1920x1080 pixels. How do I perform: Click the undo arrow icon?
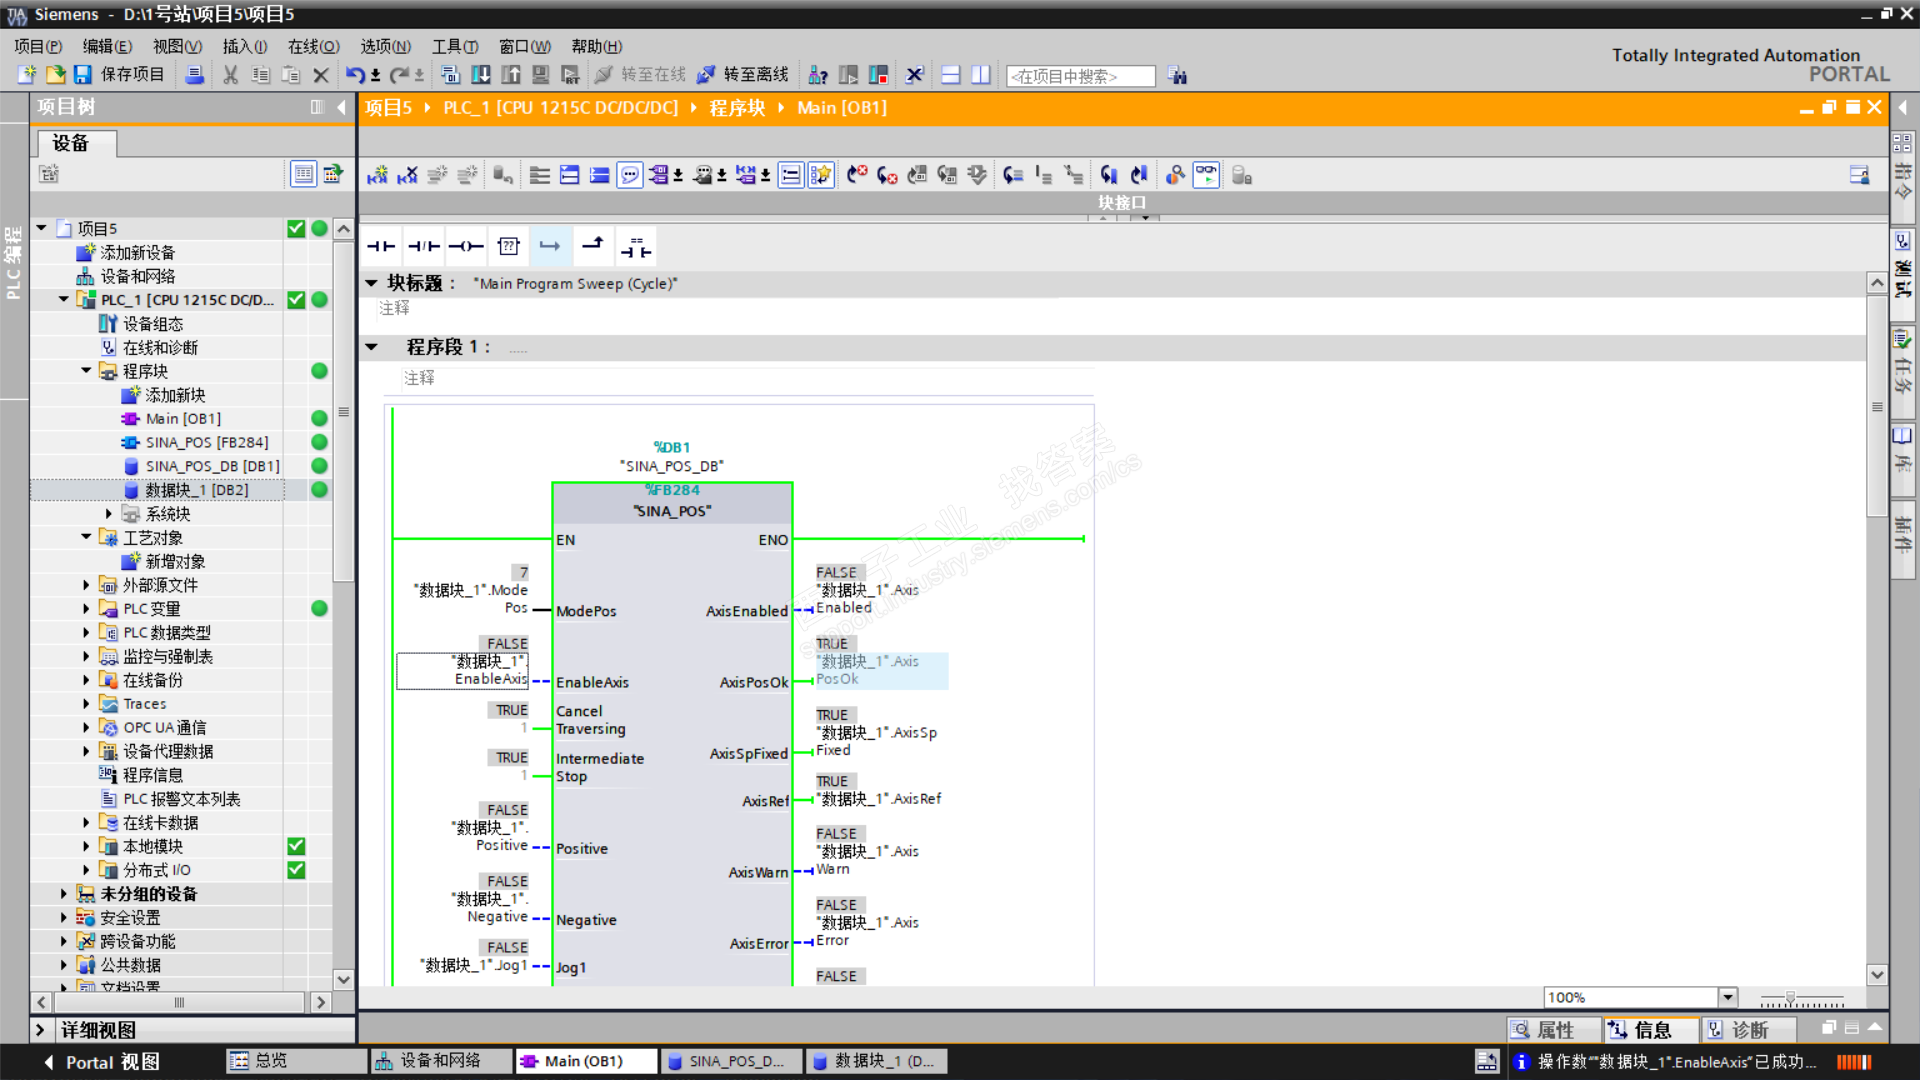(x=355, y=75)
